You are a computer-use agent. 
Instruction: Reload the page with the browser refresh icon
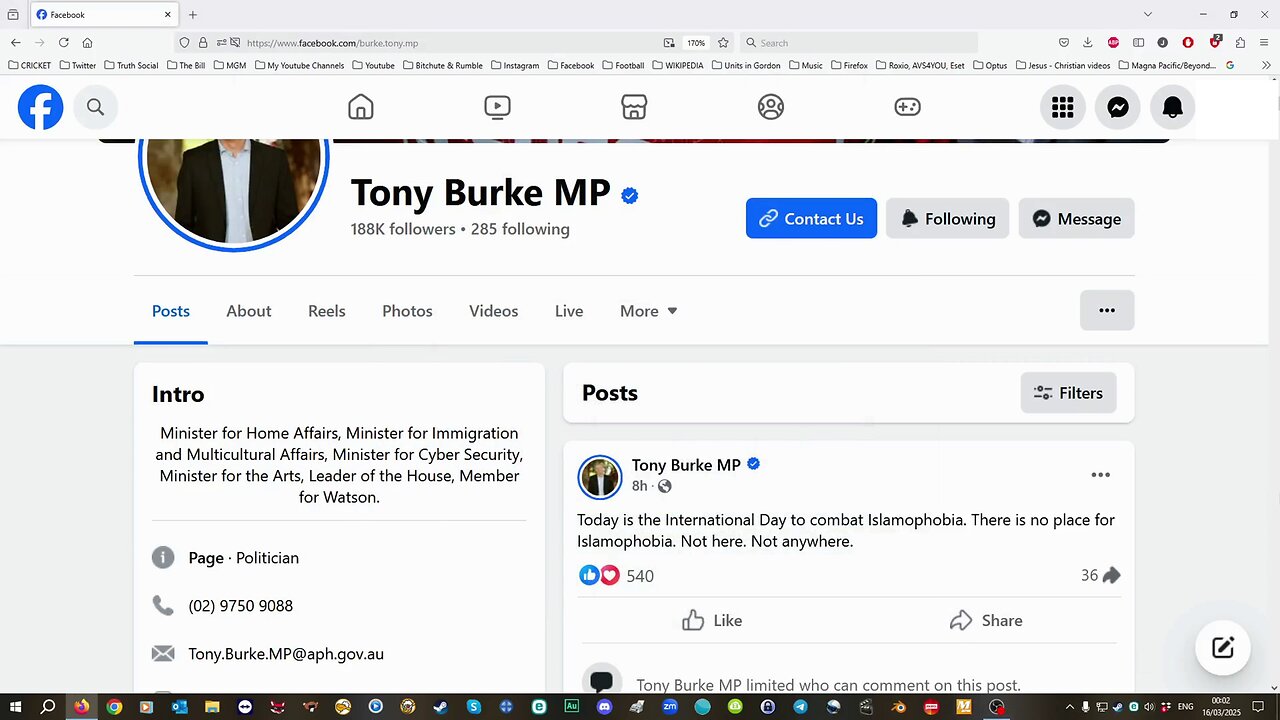tap(63, 42)
